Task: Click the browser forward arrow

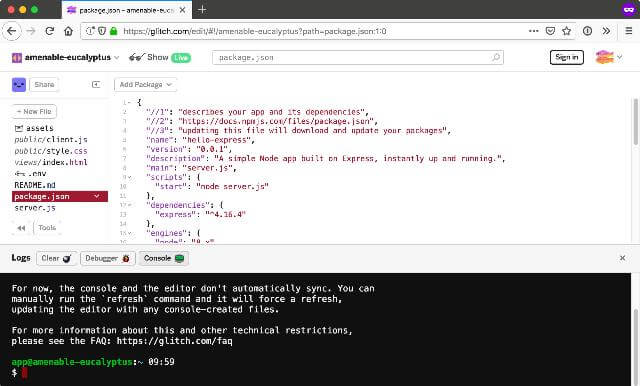Action: pyautogui.click(x=31, y=31)
